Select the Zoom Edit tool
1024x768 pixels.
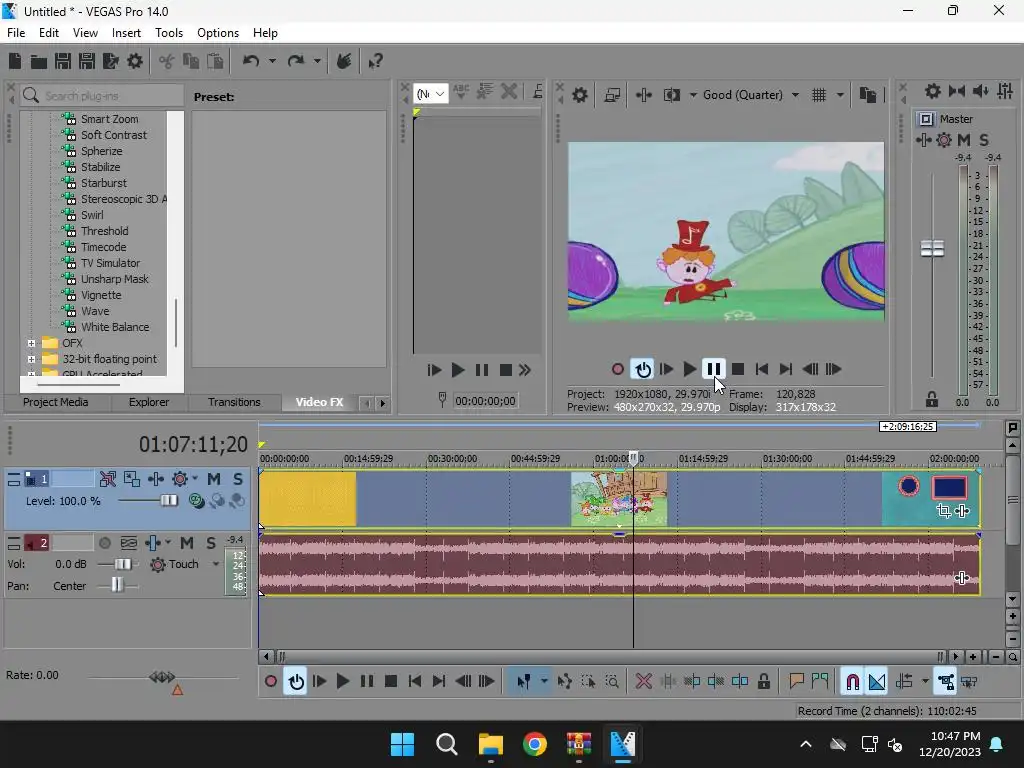[612, 682]
